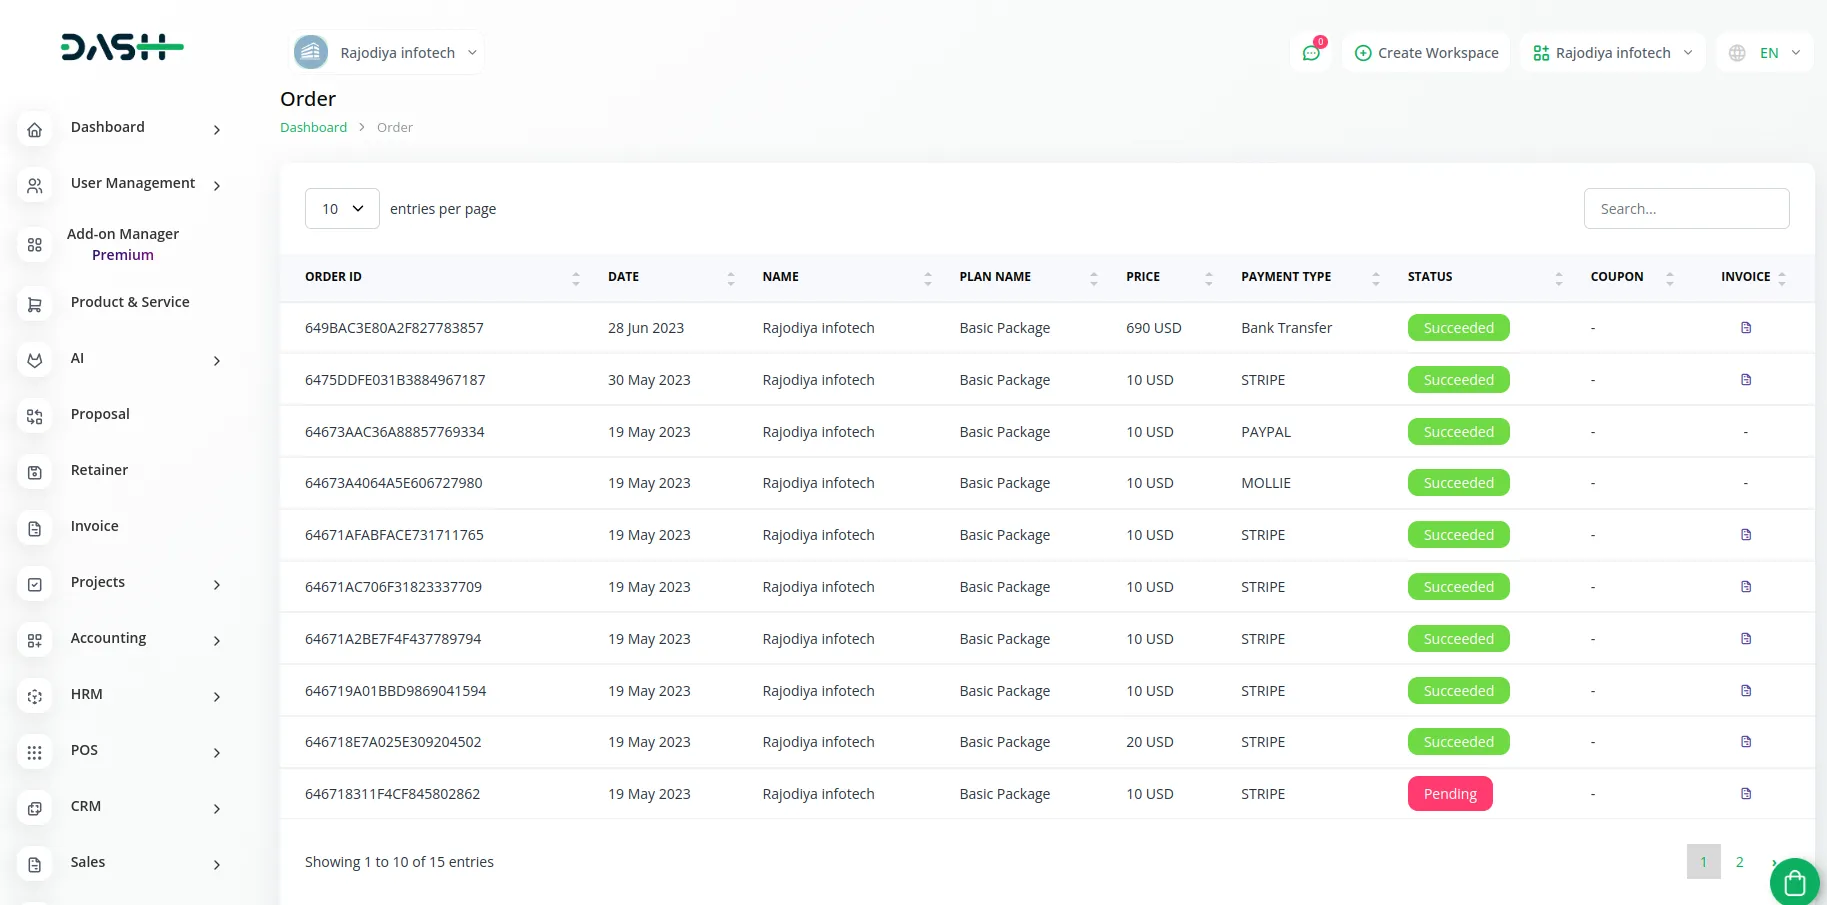Click the Search input field

[x=1686, y=209]
